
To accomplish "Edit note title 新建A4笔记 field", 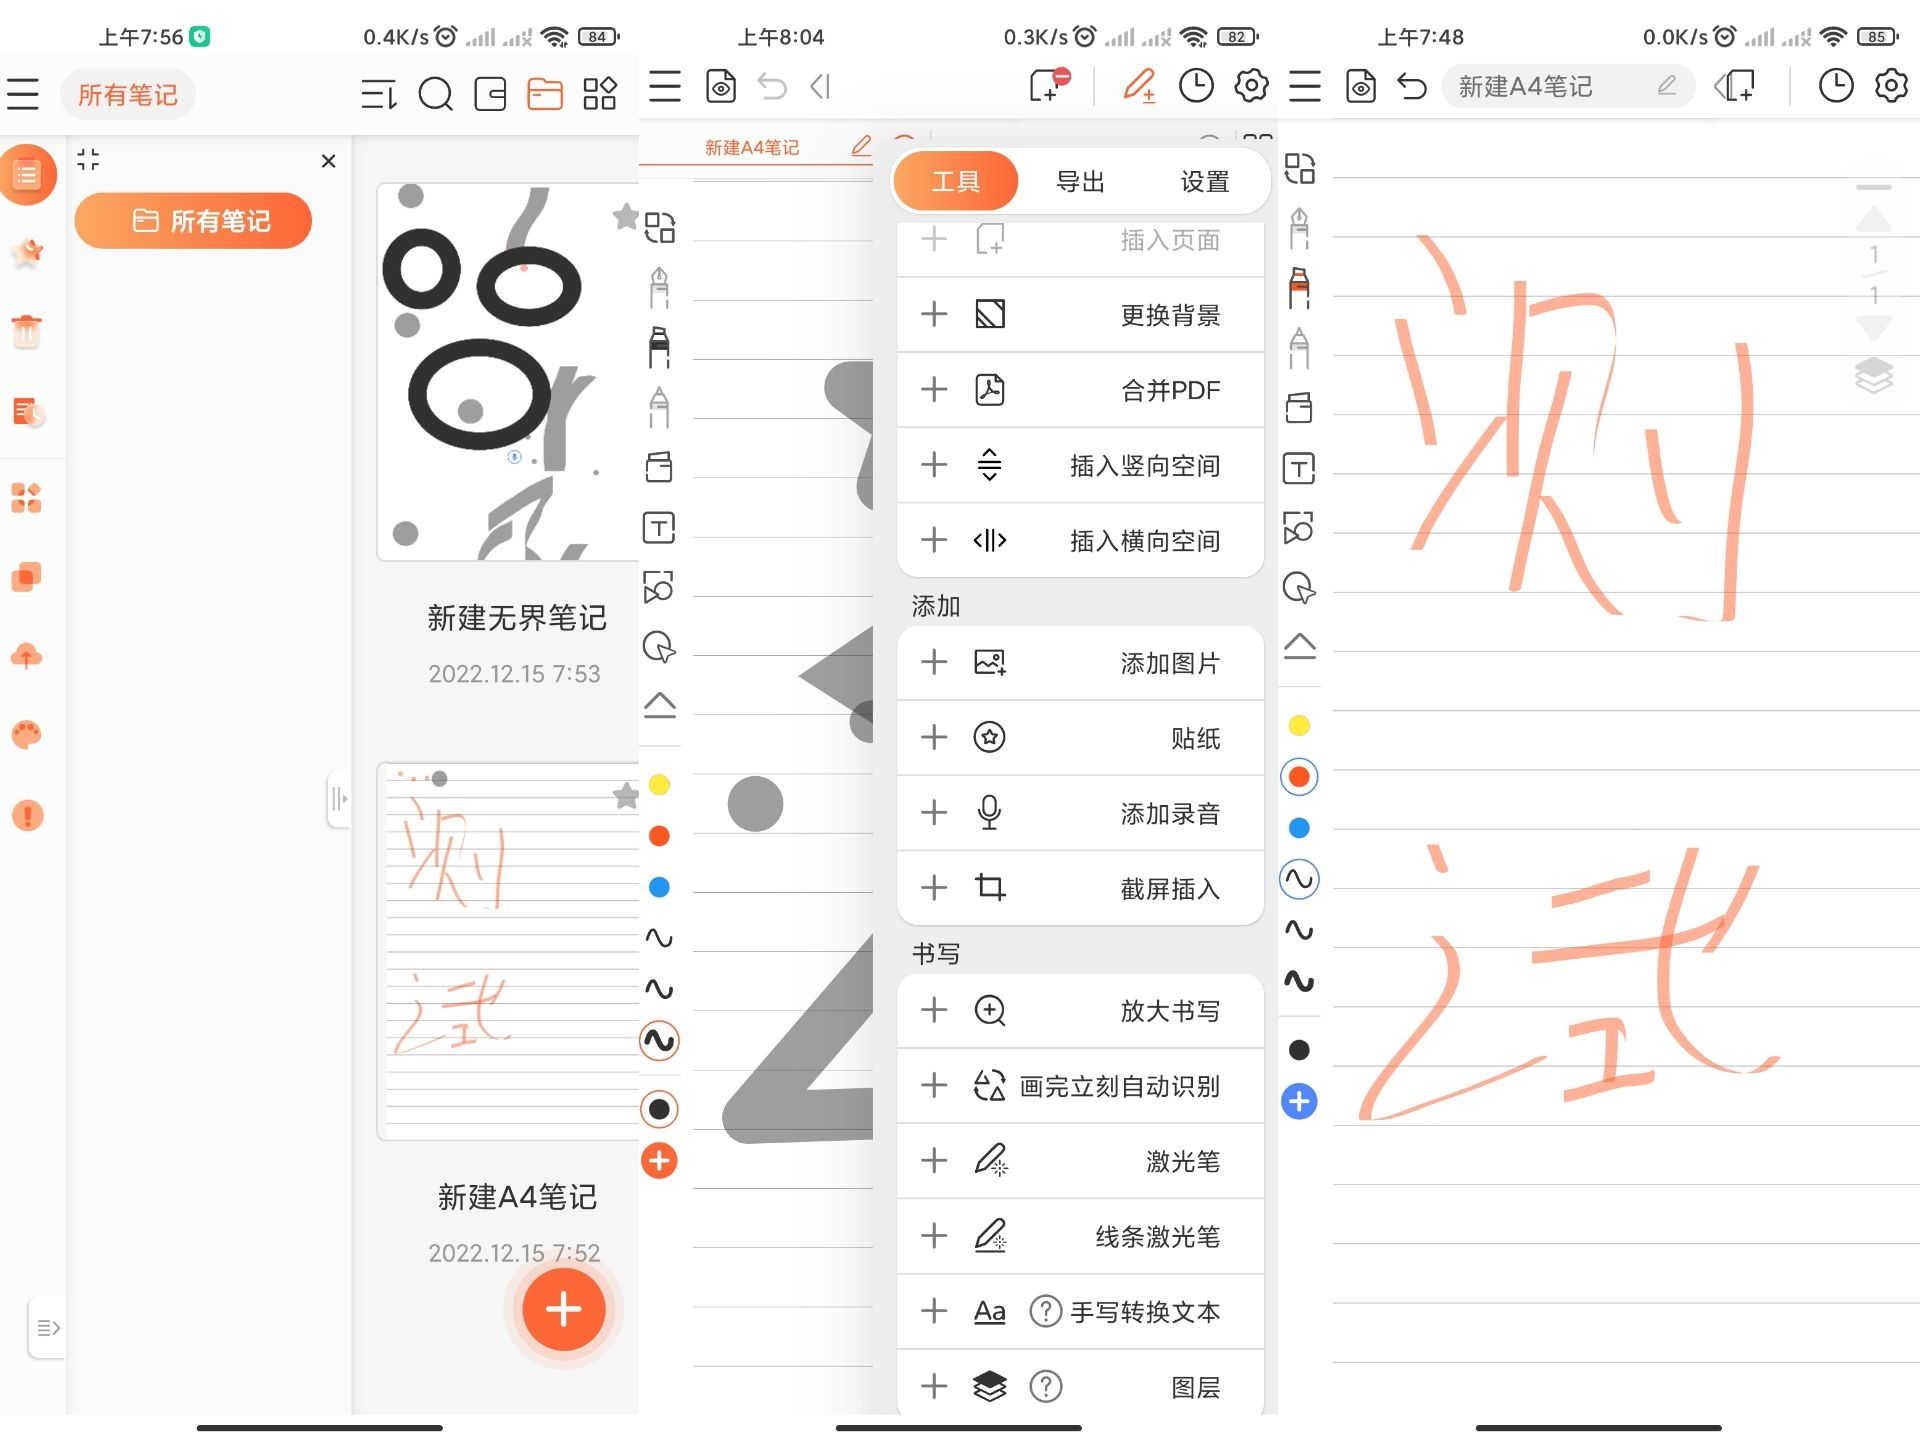I will pos(1567,86).
